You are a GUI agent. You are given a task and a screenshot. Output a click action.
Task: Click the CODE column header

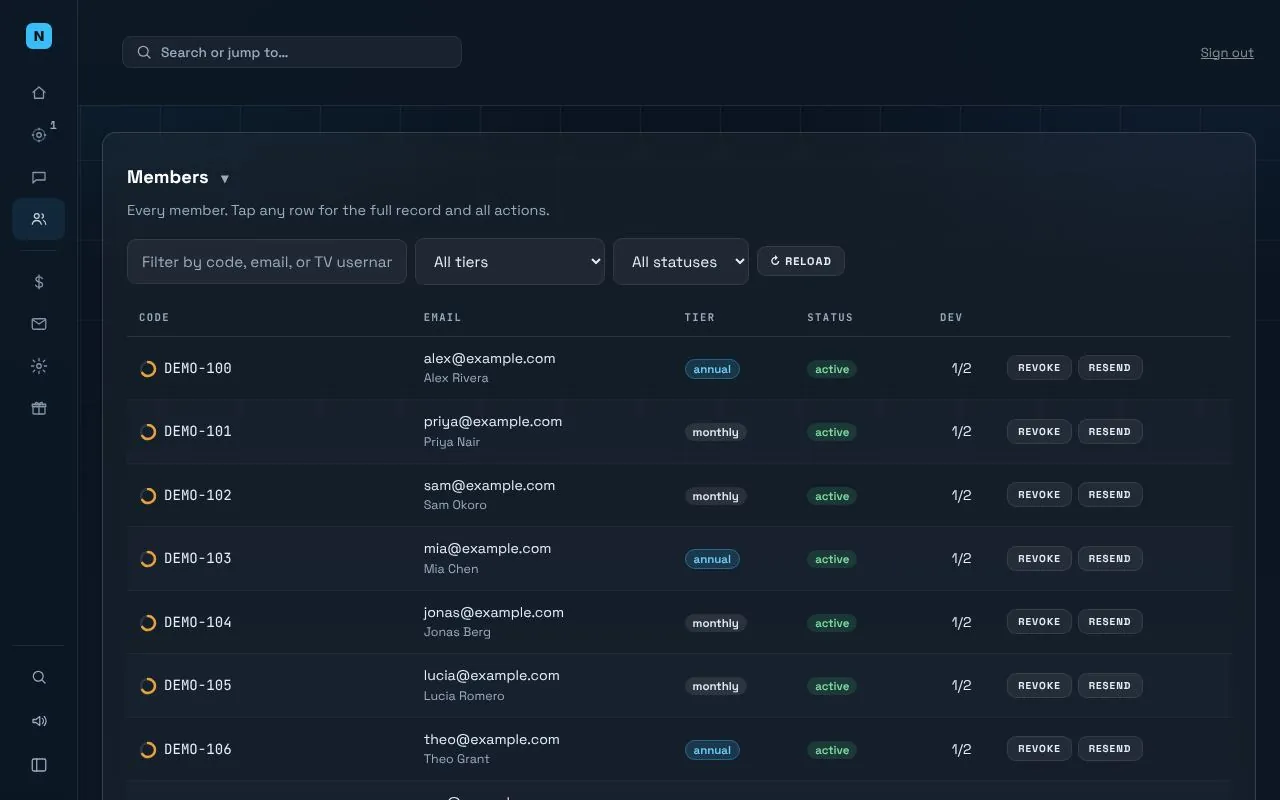pyautogui.click(x=154, y=317)
